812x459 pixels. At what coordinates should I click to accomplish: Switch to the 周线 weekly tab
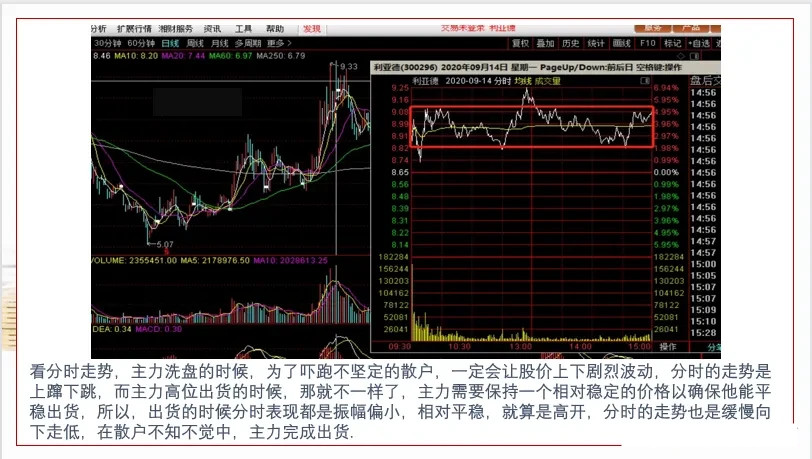195,43
